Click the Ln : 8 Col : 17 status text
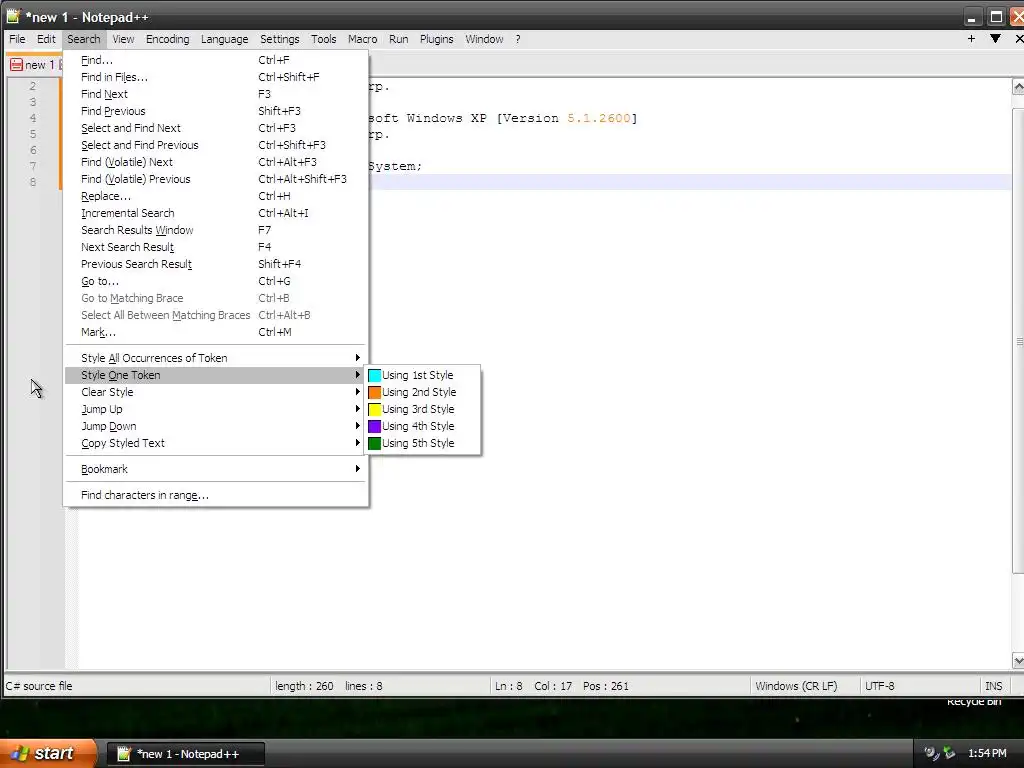The image size is (1024, 768). pyautogui.click(x=533, y=686)
